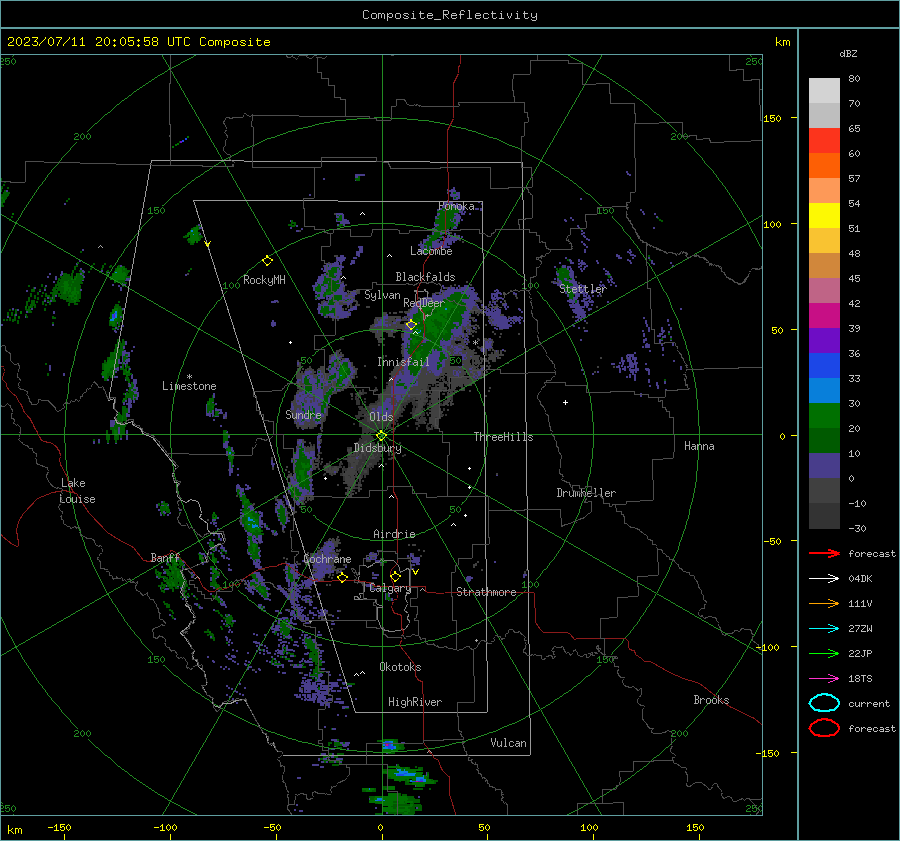Screen dimensions: 900x841
Task: Click the Didsbury label
Action: point(377,448)
